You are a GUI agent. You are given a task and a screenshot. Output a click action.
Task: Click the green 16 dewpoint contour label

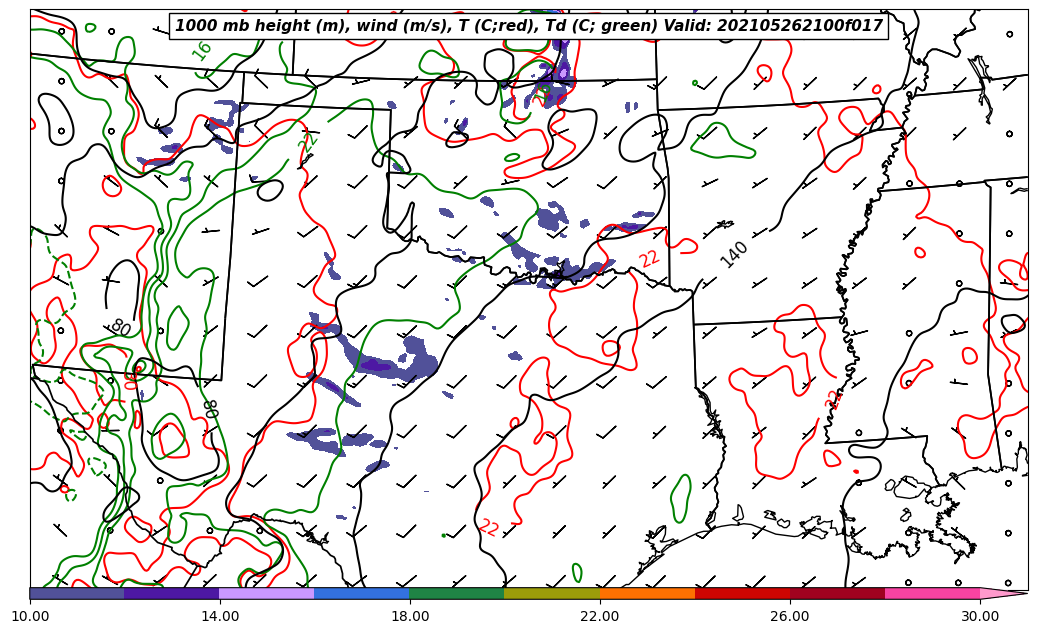point(203,51)
